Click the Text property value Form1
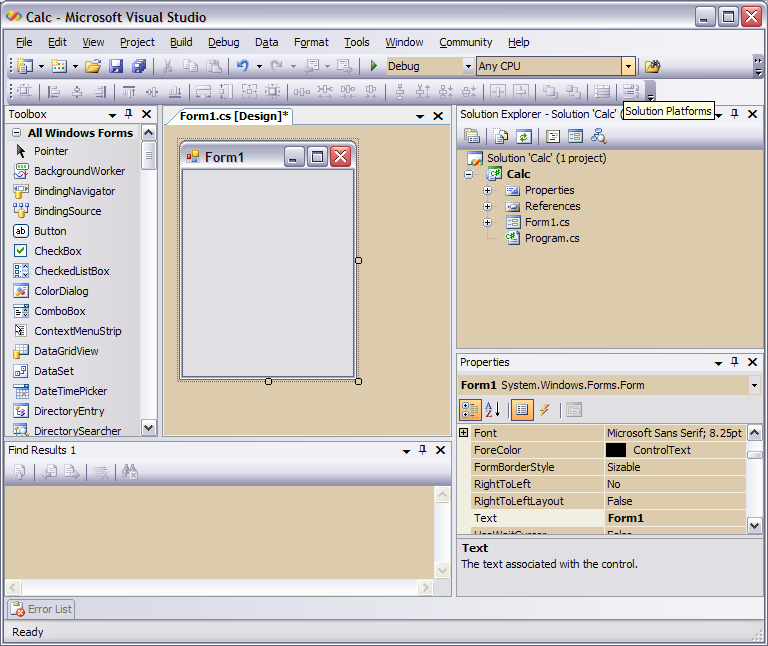 pyautogui.click(x=625, y=518)
